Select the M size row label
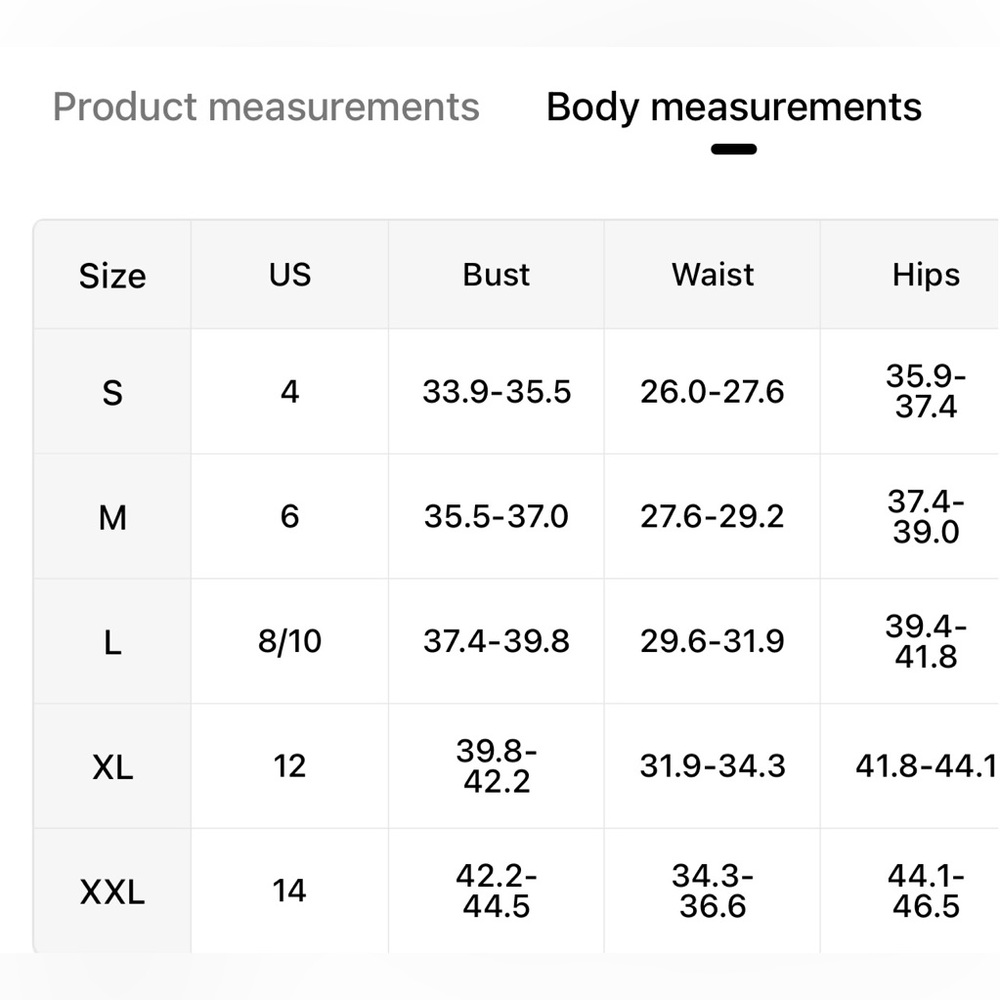Viewport: 1000px width, 1000px height. 112,517
